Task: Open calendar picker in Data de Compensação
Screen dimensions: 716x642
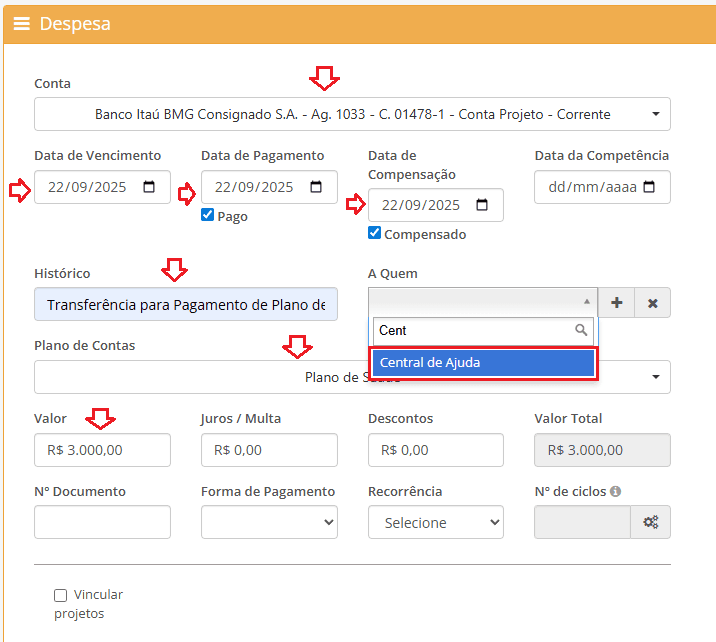Action: tap(482, 205)
